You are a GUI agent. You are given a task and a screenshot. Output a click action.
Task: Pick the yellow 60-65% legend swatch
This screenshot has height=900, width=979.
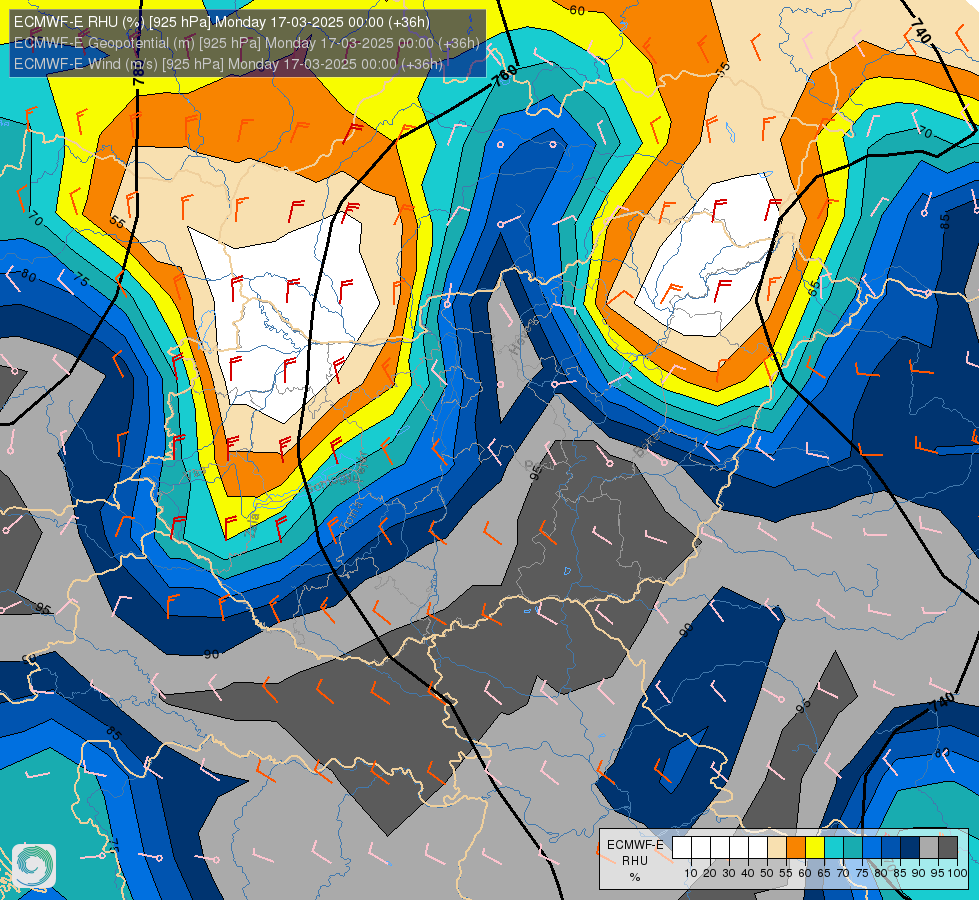coord(815,848)
